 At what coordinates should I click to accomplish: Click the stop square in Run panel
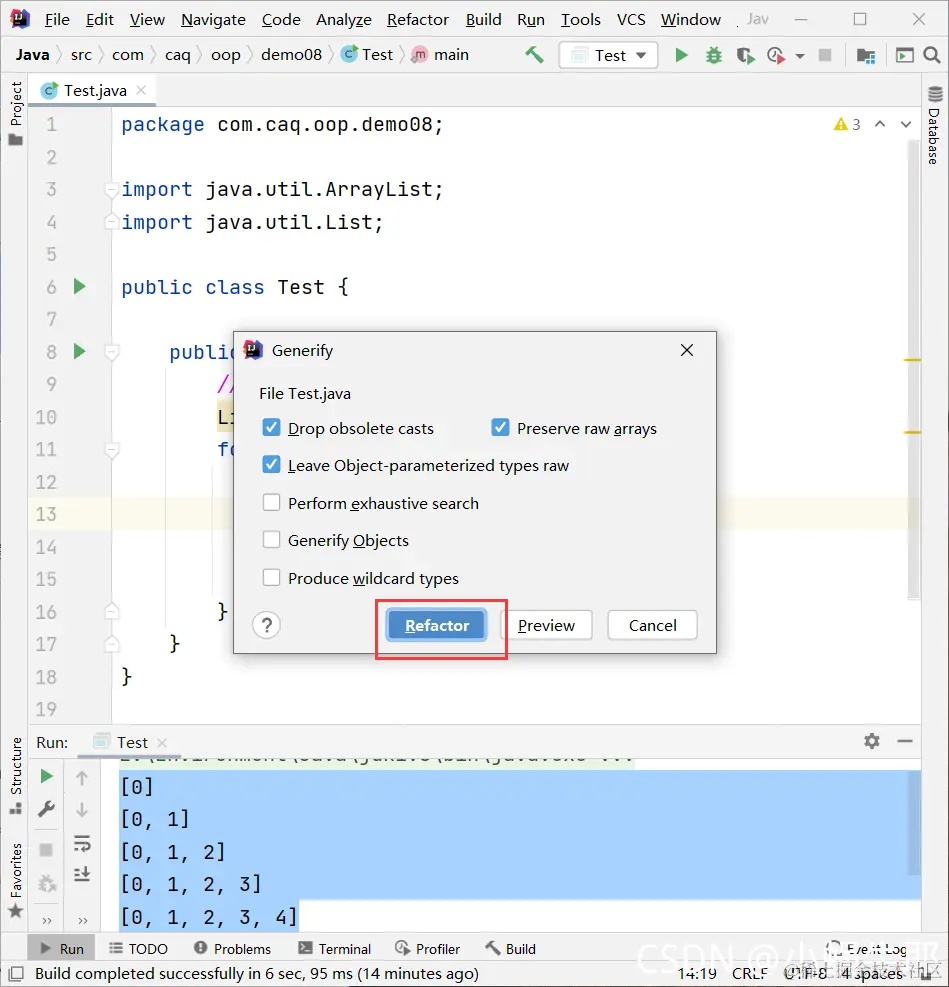point(46,850)
